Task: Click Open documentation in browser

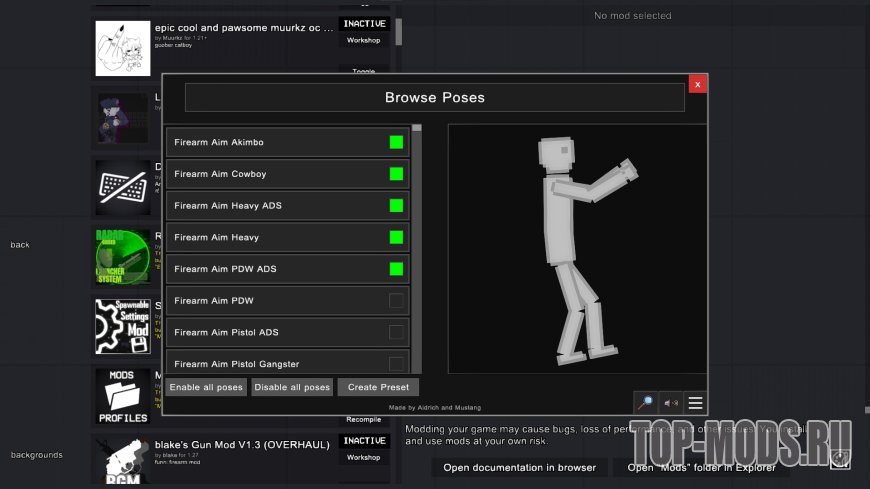Action: pos(520,467)
